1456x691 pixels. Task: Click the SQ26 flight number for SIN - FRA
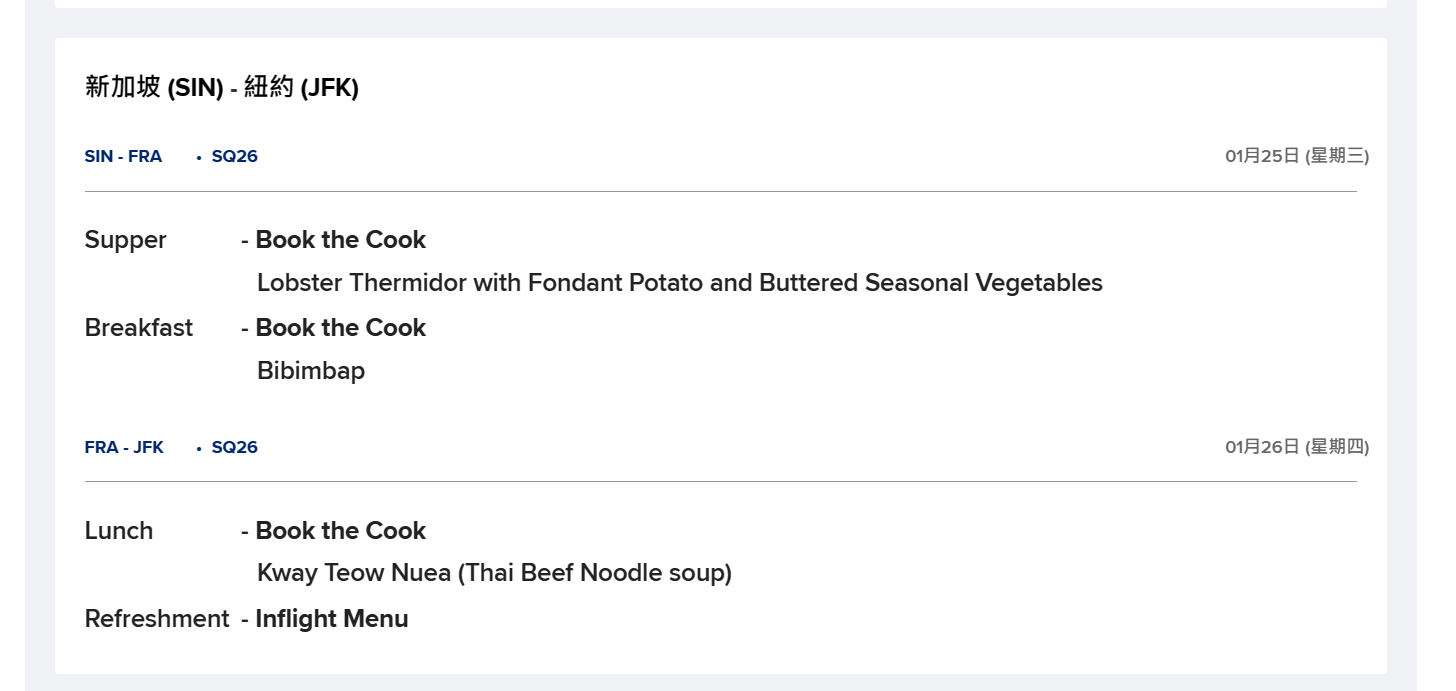[234, 156]
